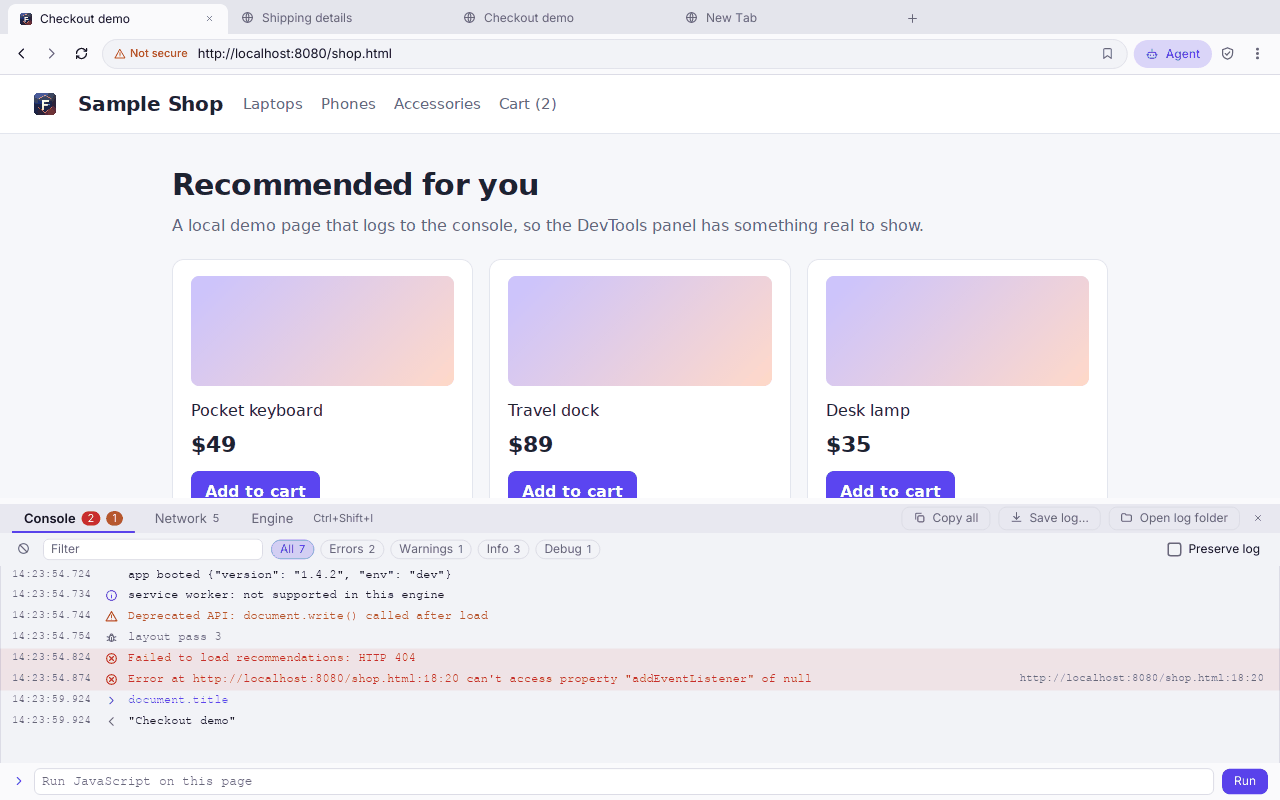Viewport: 1280px width, 800px height.
Task: Bookmark this page with bookmark icon
Action: 1107,54
